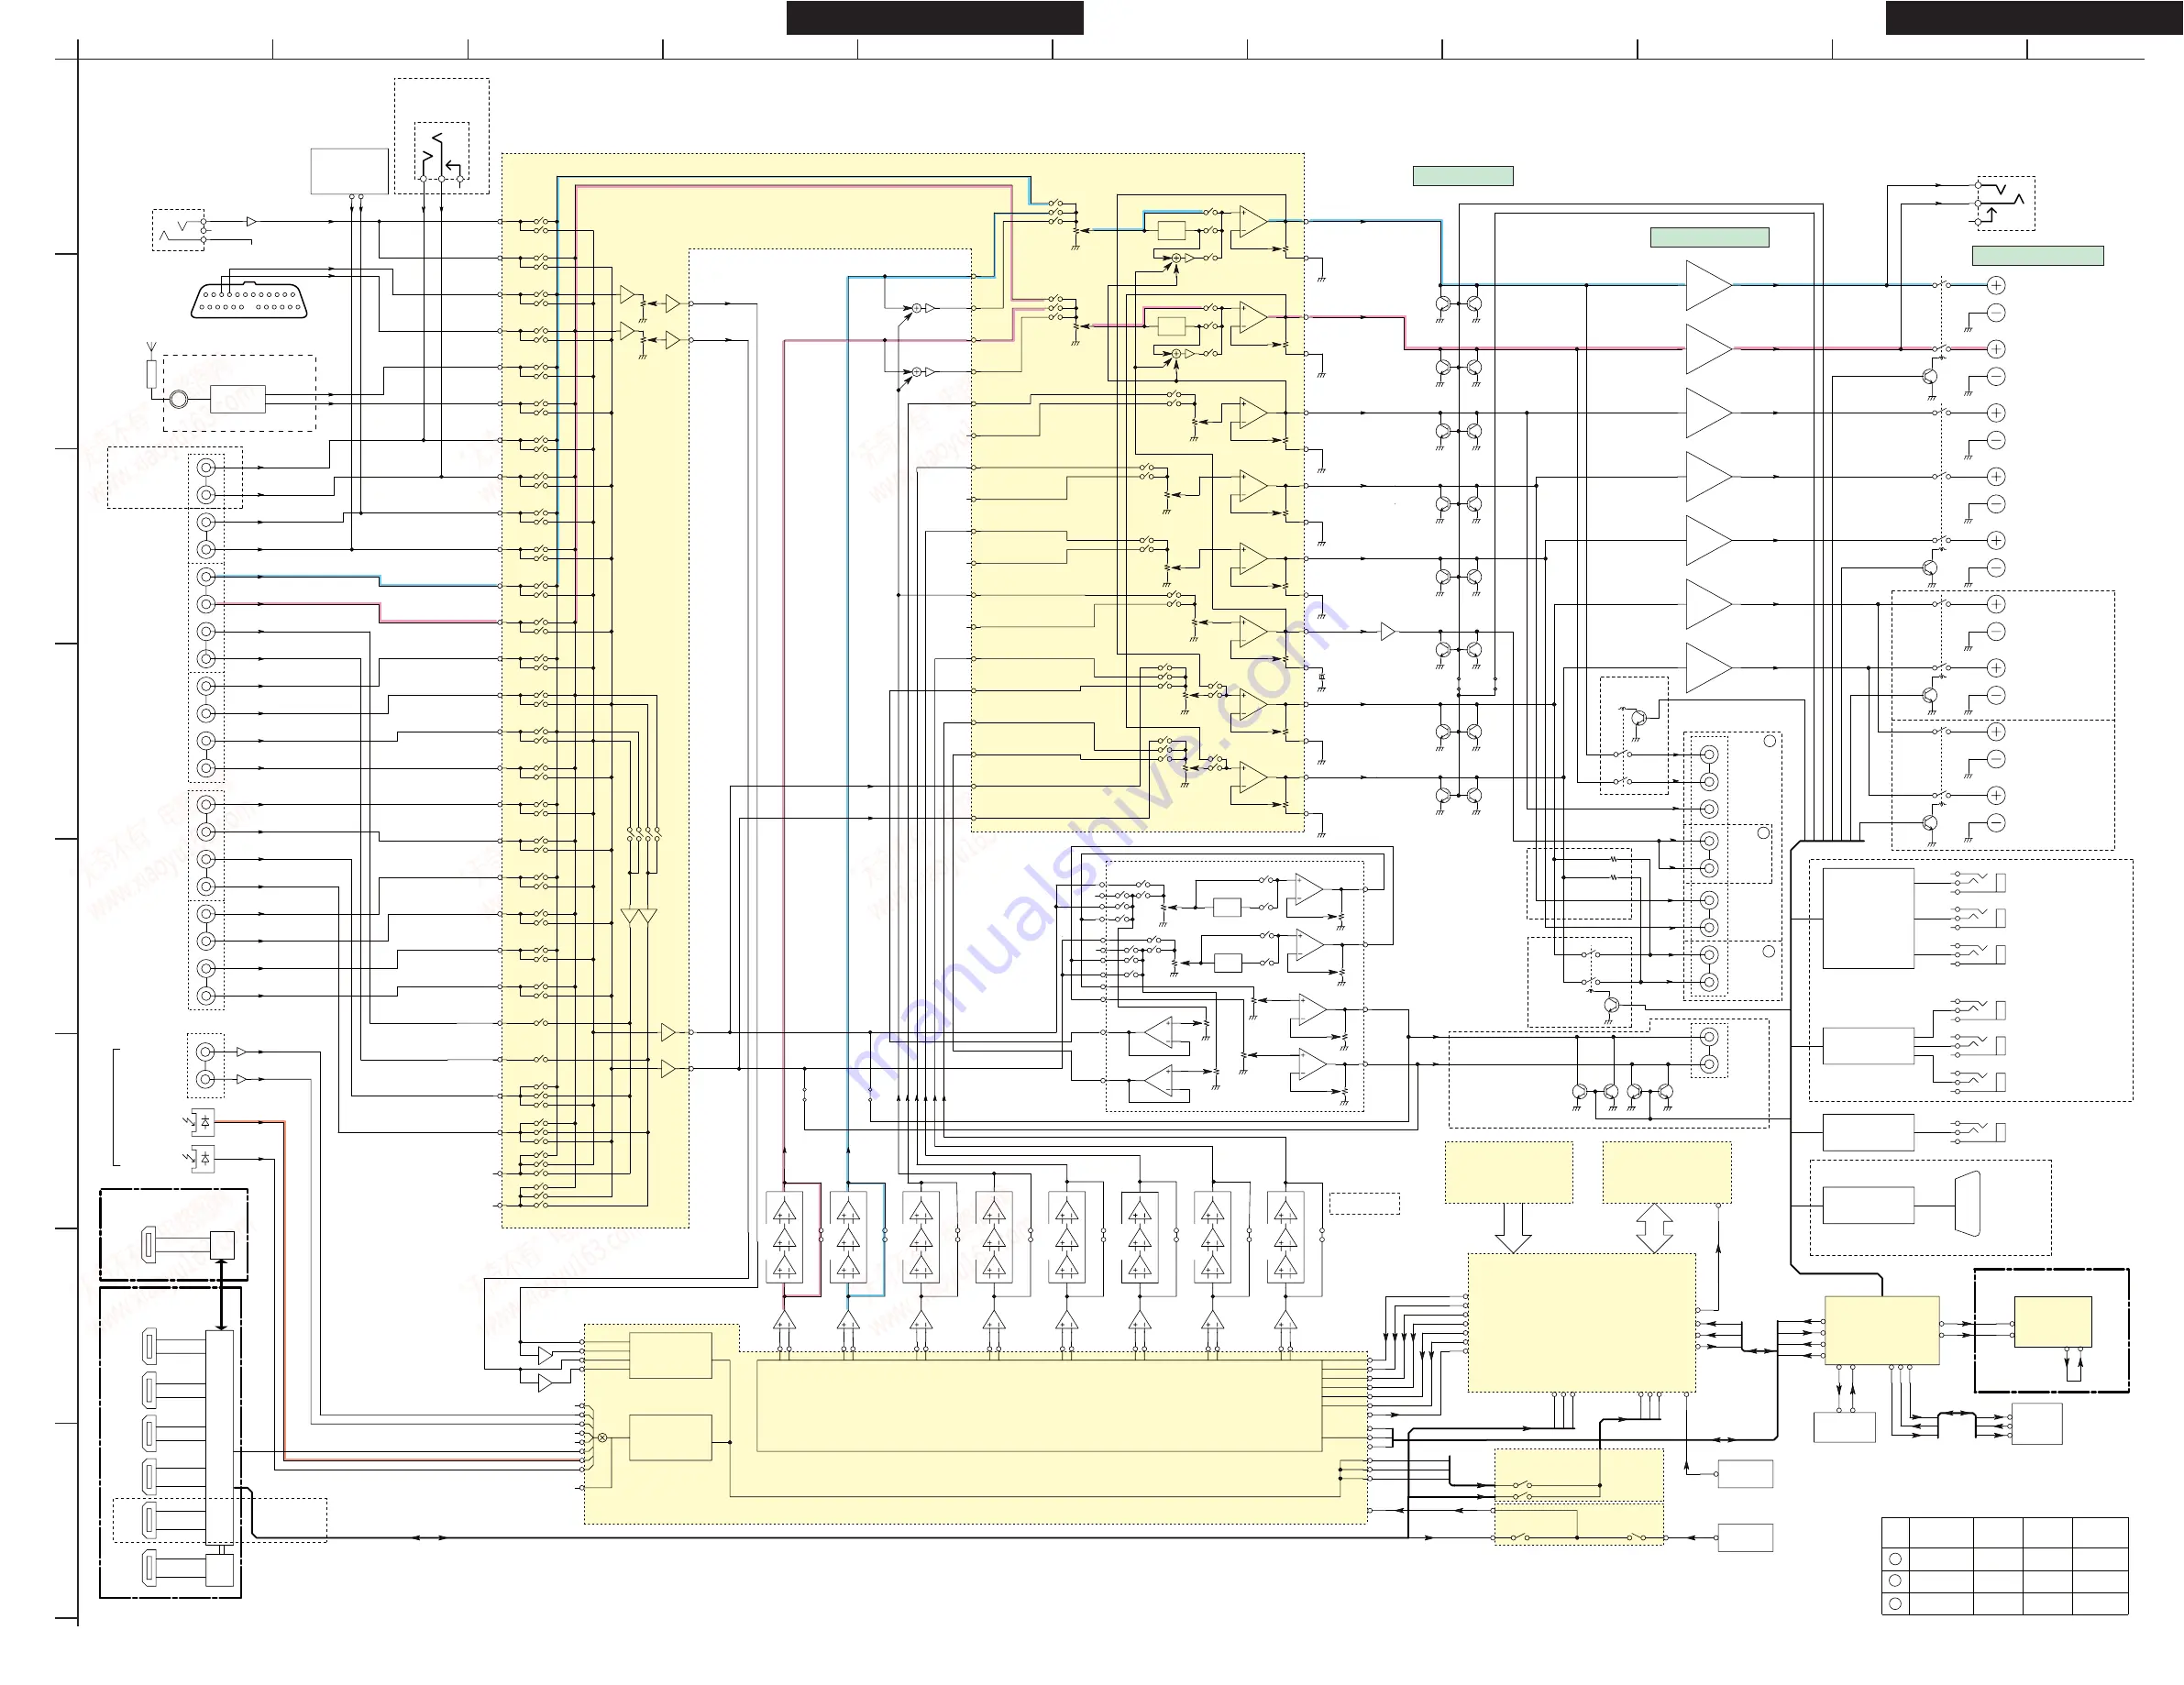Select the wide inner rectangle in yellow DSP block
Image resolution: width=2184 pixels, height=1685 pixels.
[1039, 1406]
